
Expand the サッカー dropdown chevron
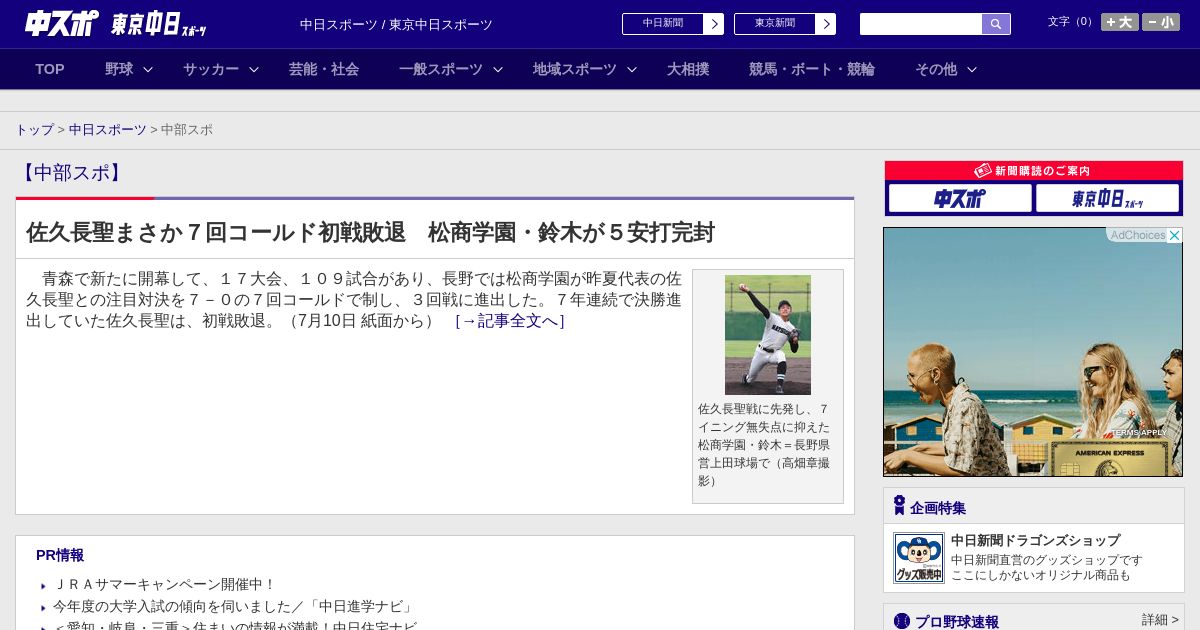click(254, 70)
